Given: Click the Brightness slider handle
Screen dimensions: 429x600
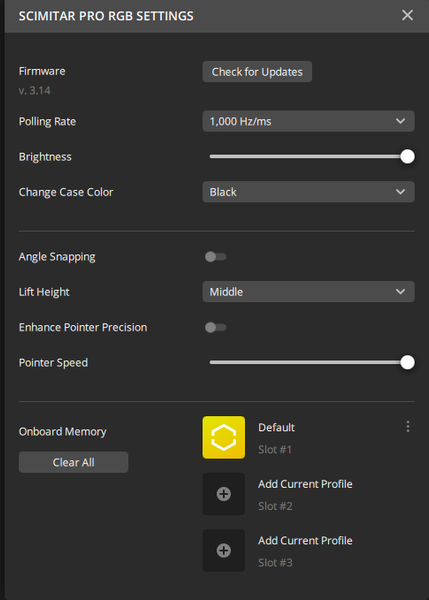Looking at the screenshot, I should [x=407, y=157].
